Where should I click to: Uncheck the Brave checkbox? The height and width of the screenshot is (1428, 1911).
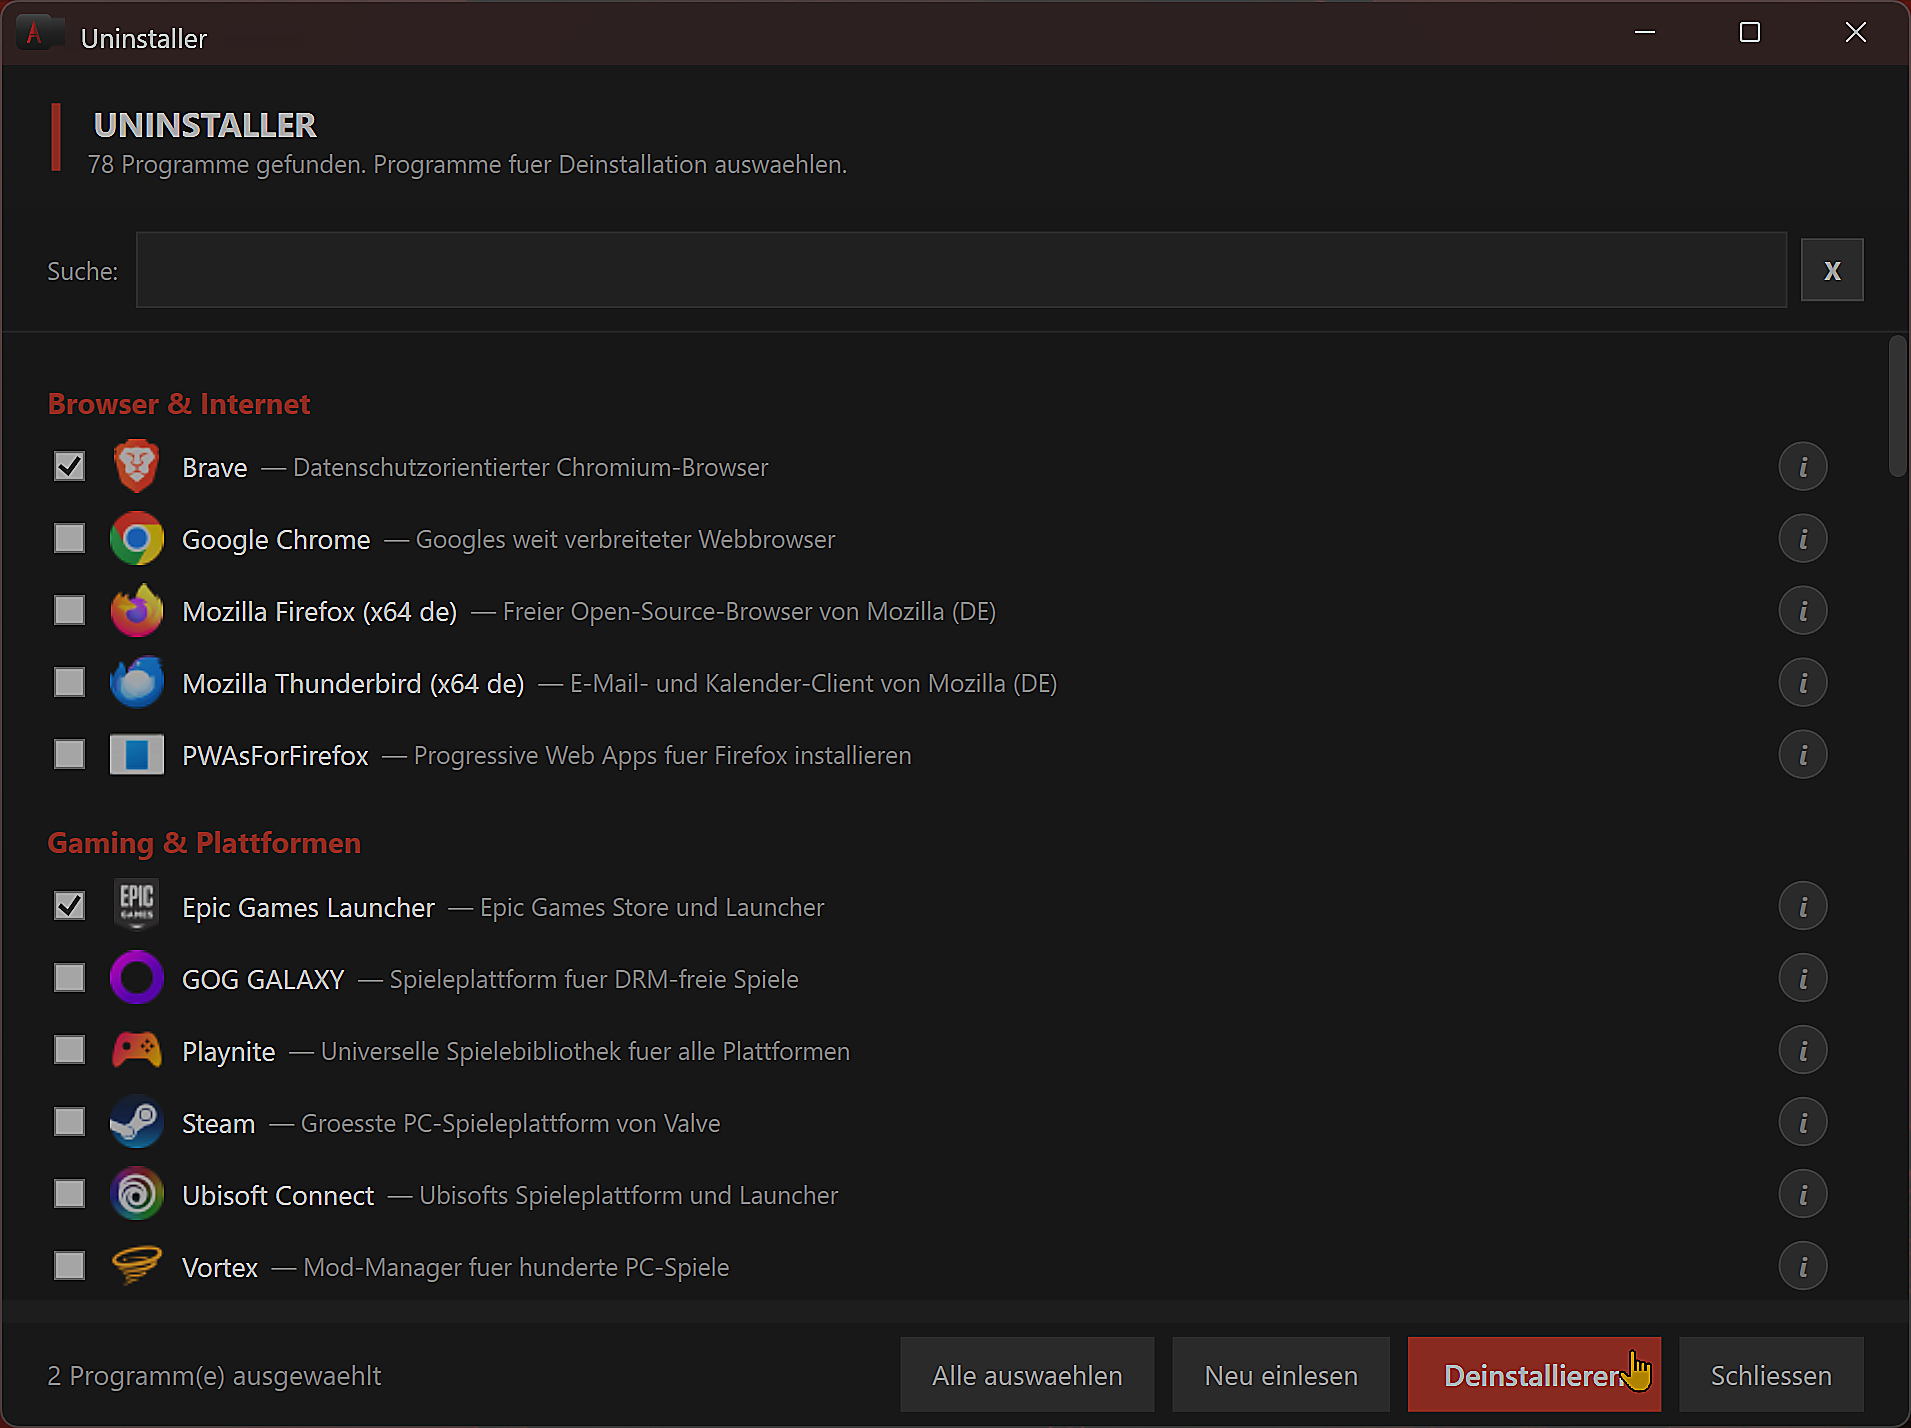tap(69, 466)
